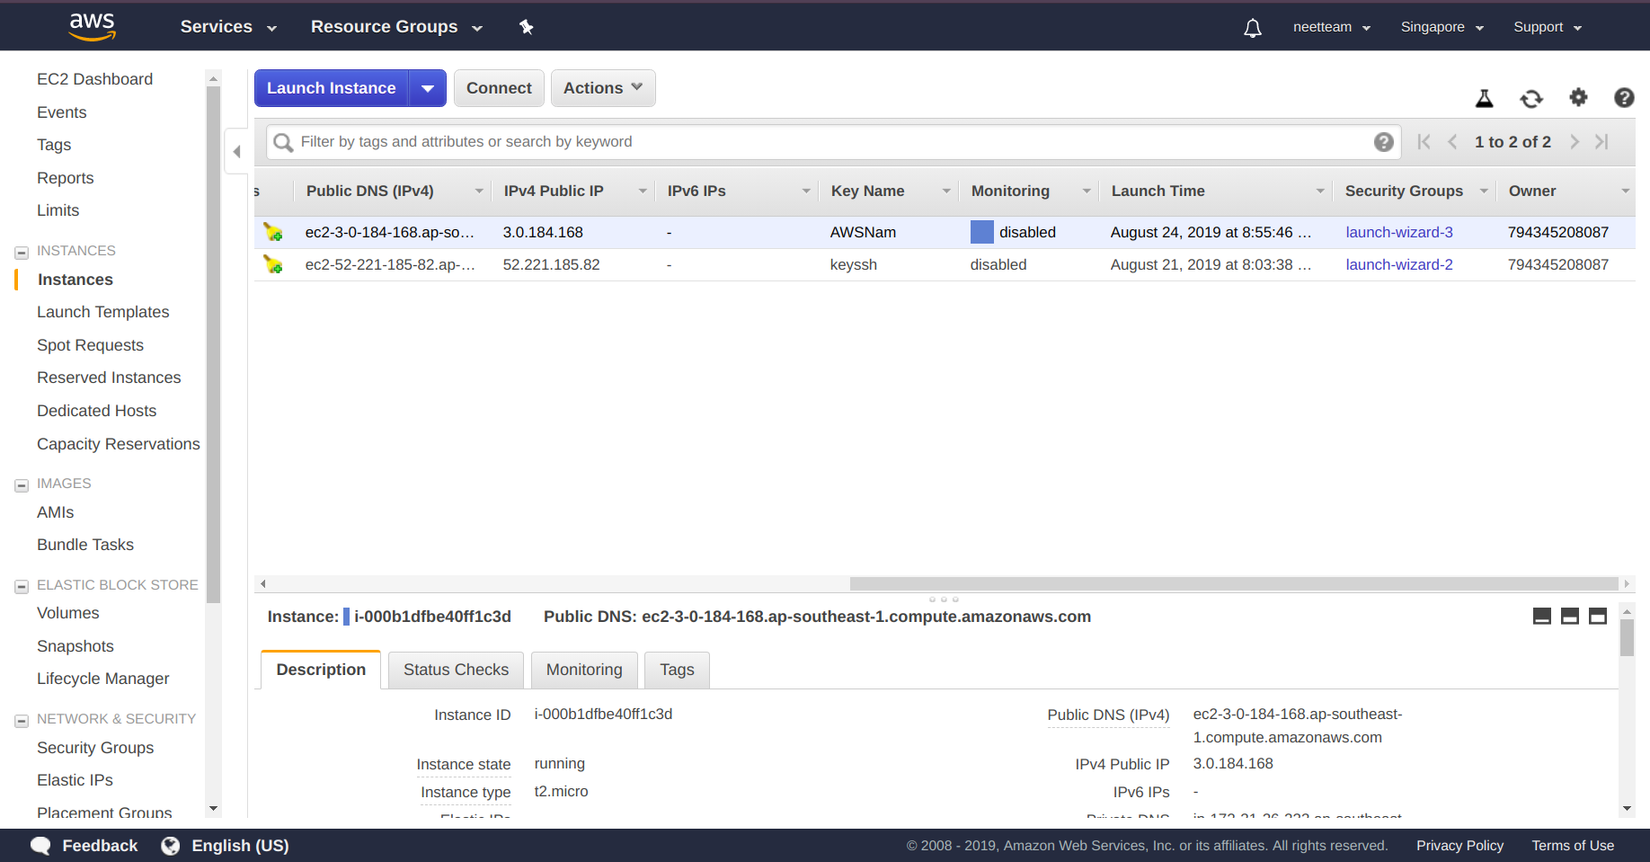Click the pin shortcuts icon in header
This screenshot has width=1650, height=862.
tap(526, 27)
